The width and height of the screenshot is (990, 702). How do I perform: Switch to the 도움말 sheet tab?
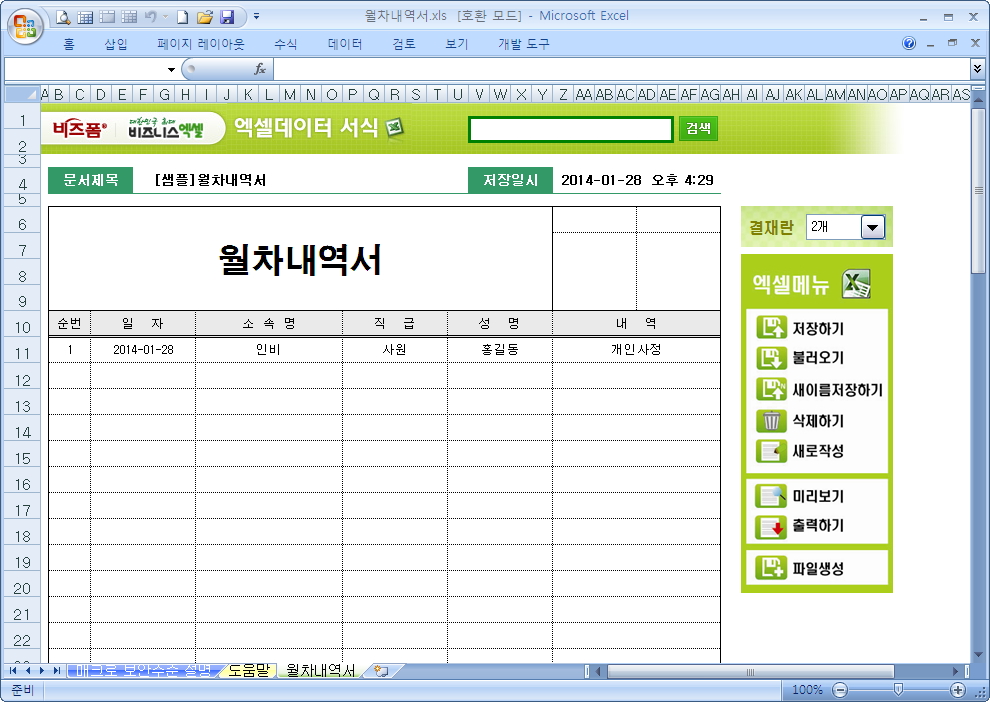pos(249,670)
